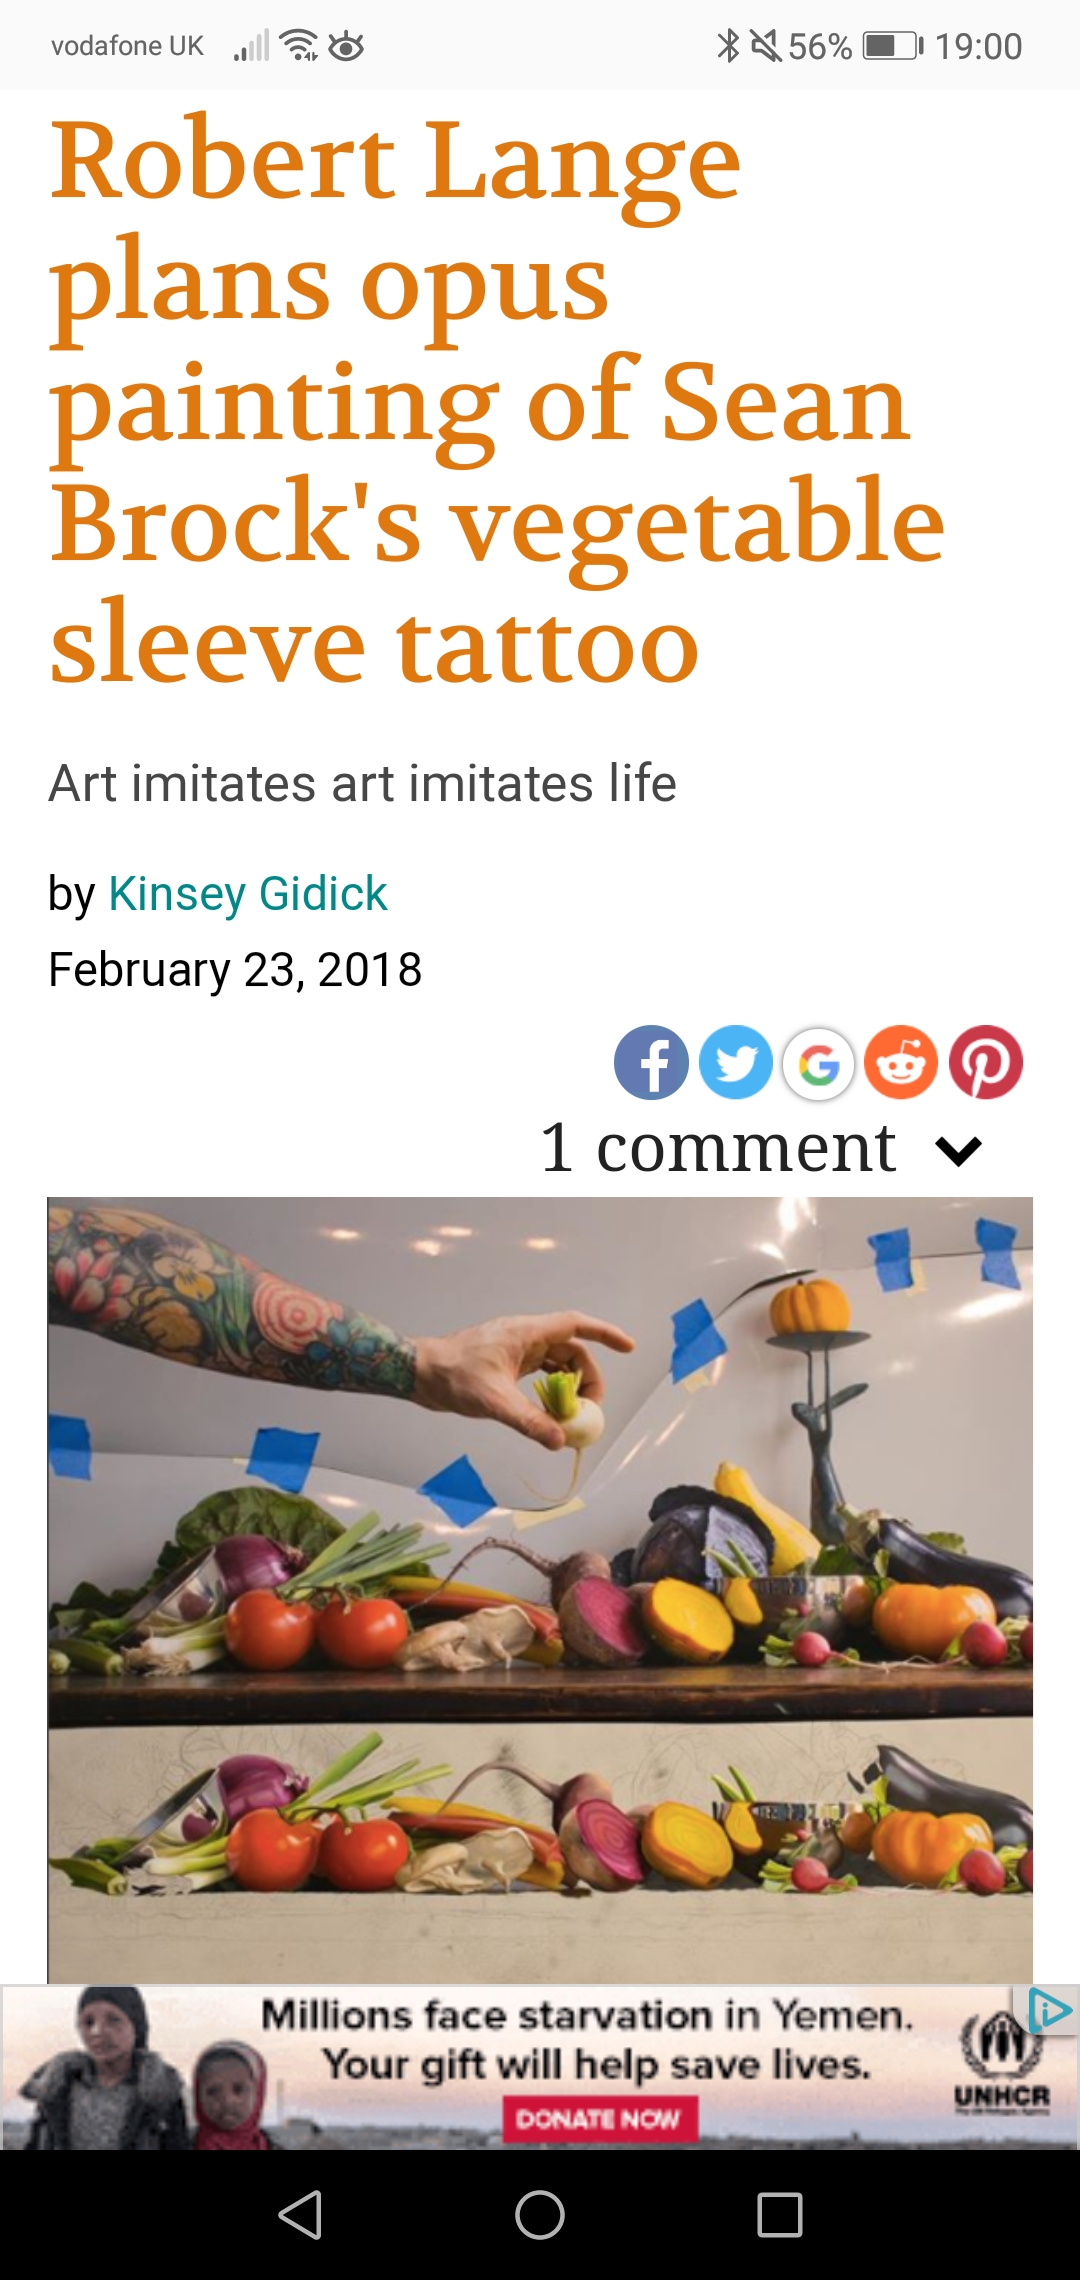Open the 1 comment section
The width and height of the screenshot is (1080, 2280).
click(x=717, y=1147)
